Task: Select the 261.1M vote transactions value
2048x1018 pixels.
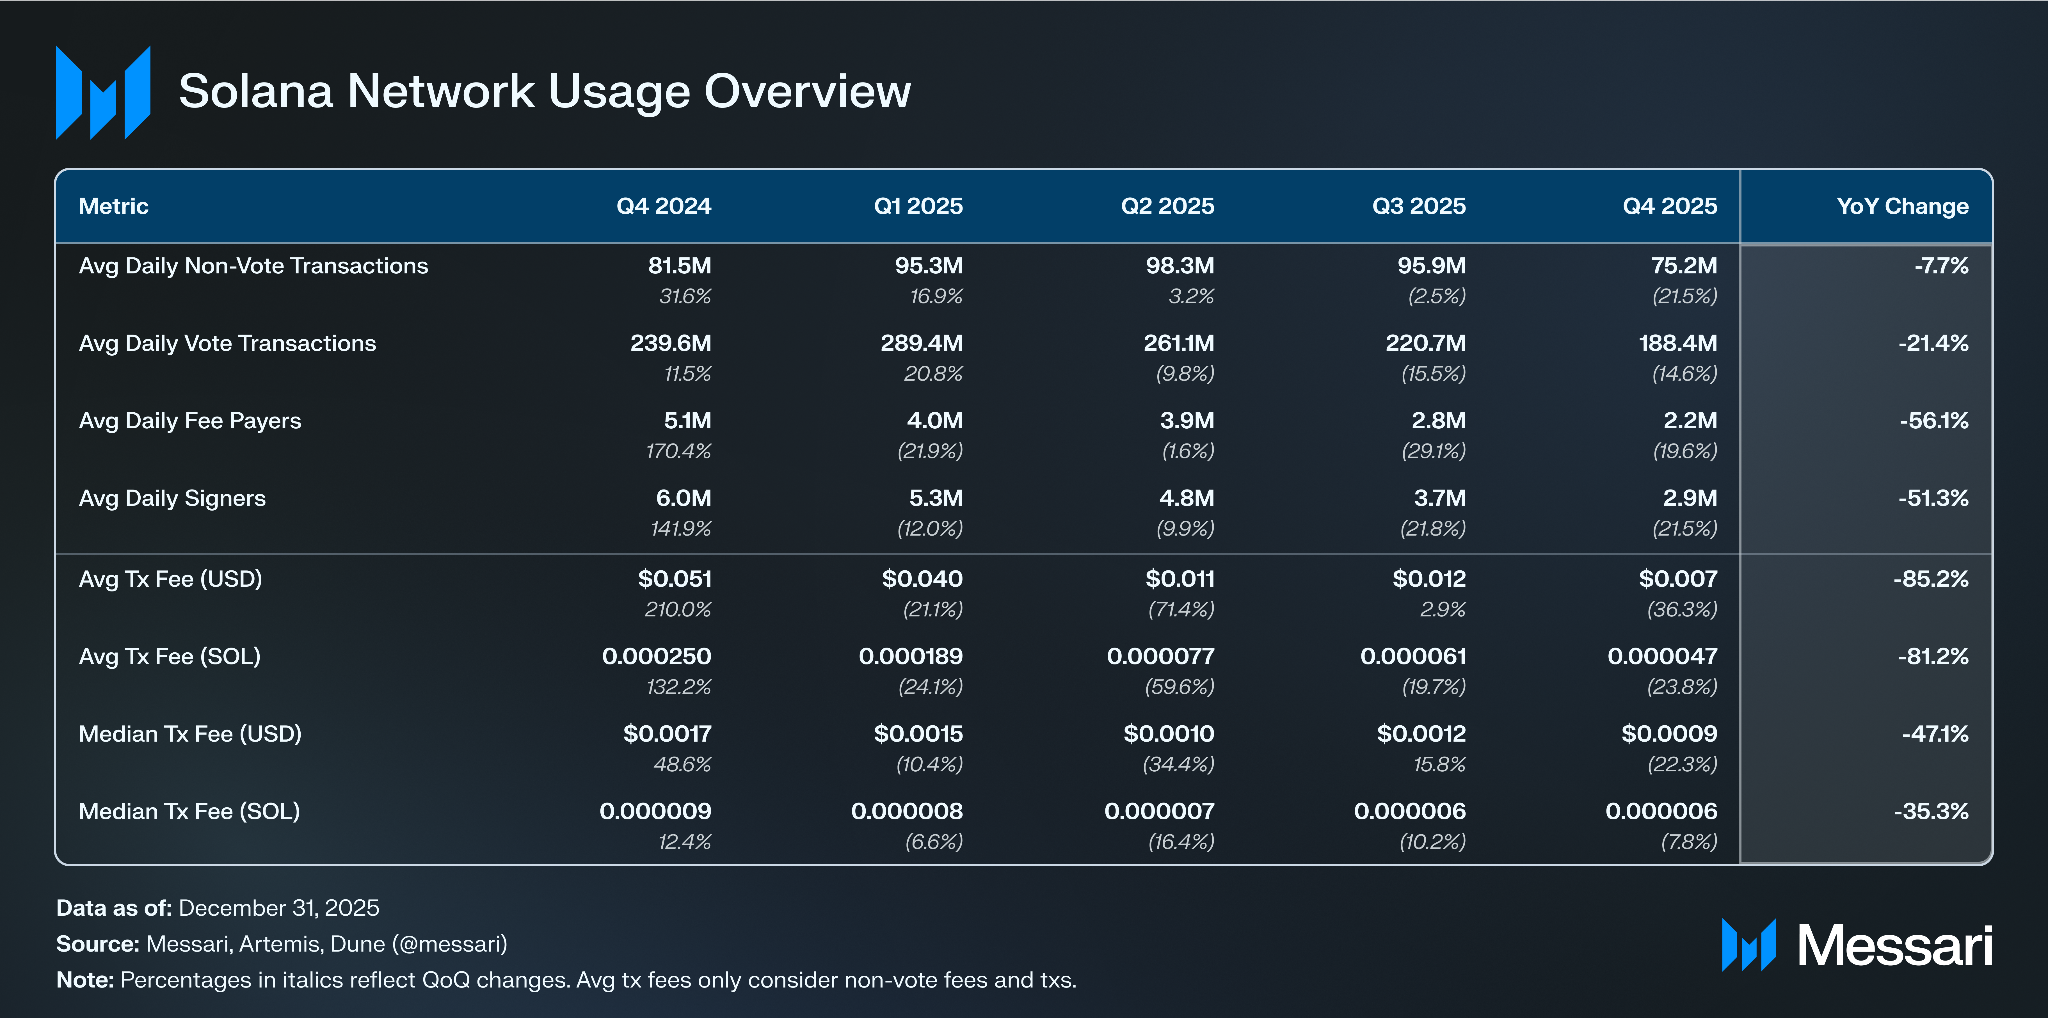Action: click(x=1179, y=343)
